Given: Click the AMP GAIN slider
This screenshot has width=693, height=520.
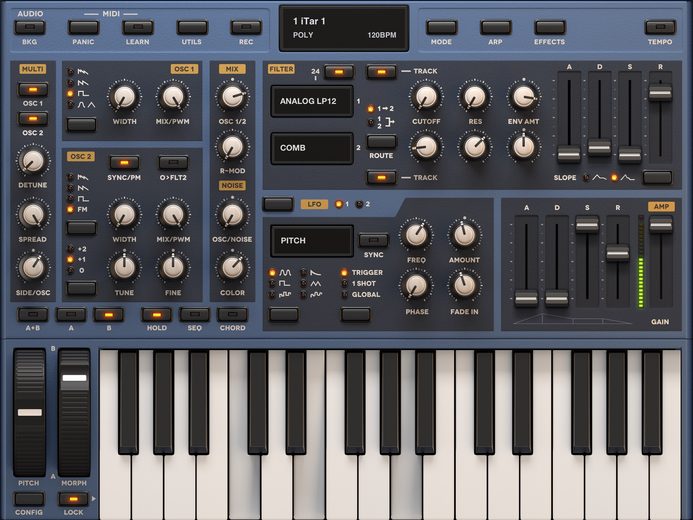Looking at the screenshot, I should coord(661,224).
